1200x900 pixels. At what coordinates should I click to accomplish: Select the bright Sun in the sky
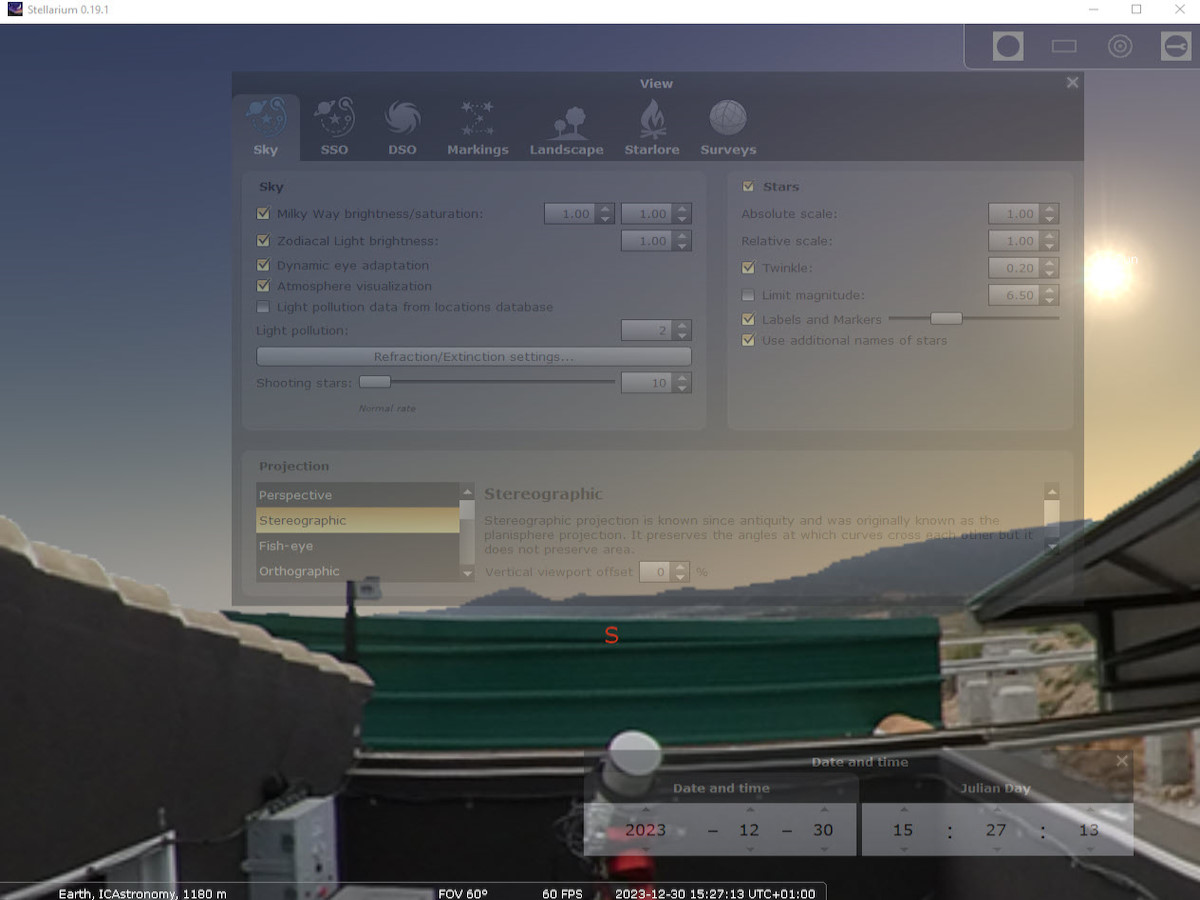point(1107,273)
